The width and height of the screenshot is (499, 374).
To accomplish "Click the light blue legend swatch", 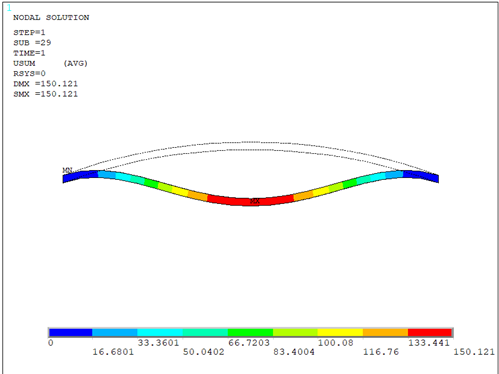I will pyautogui.click(x=115, y=332).
